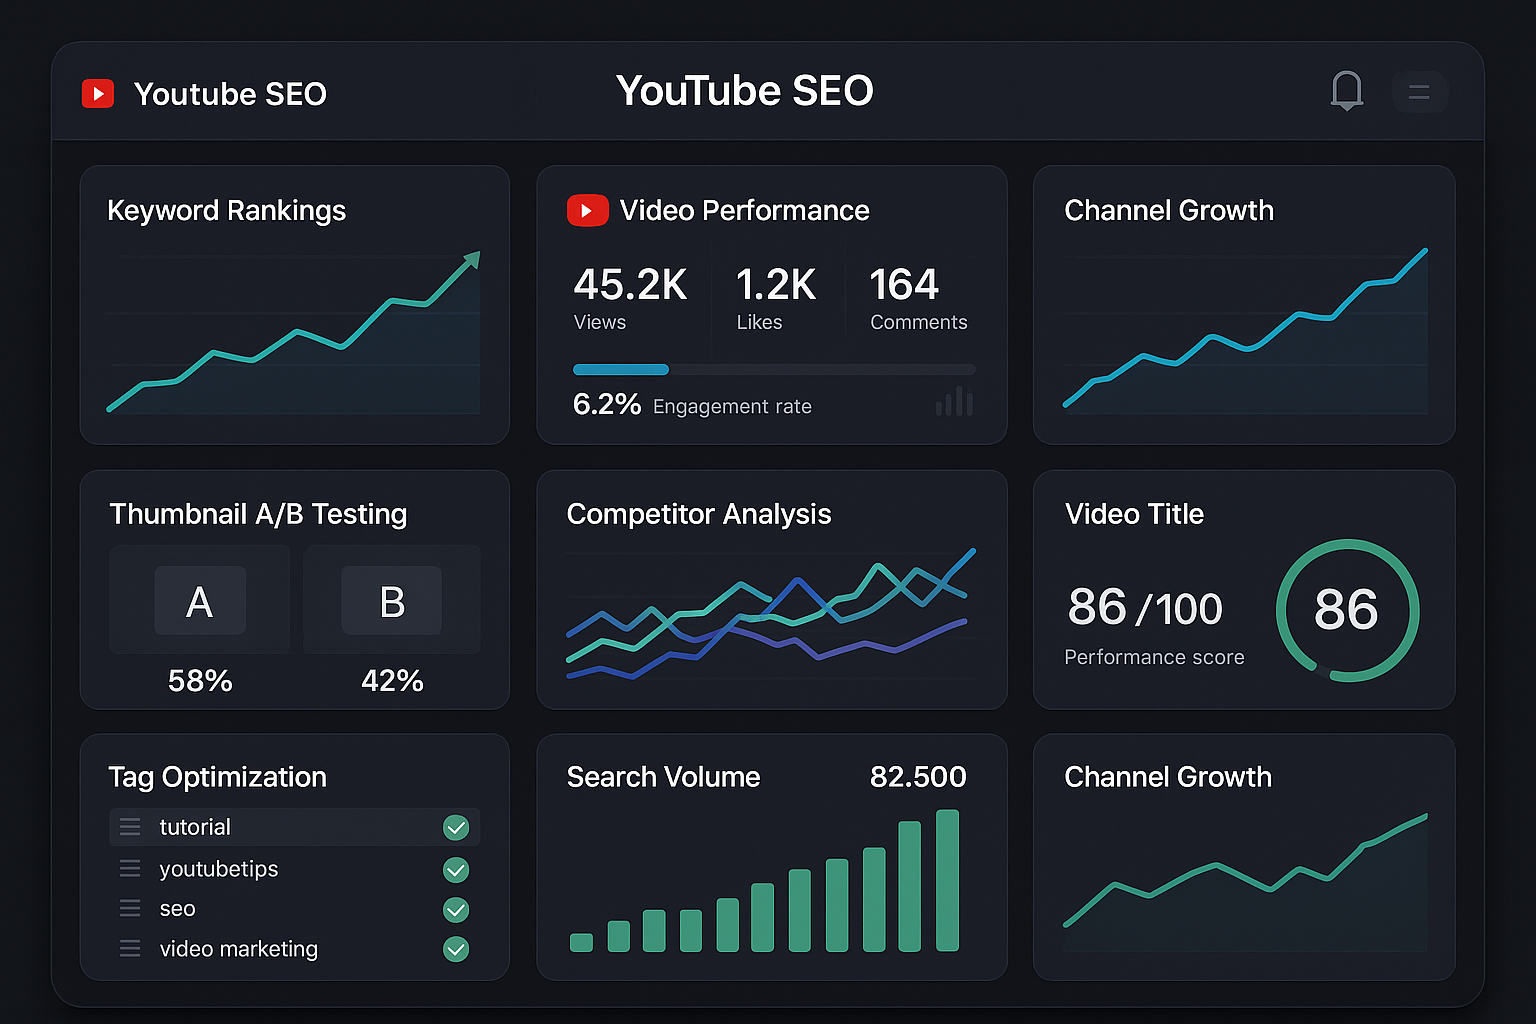The width and height of the screenshot is (1536, 1024).
Task: Open the Competitor Analysis card title
Action: 698,514
